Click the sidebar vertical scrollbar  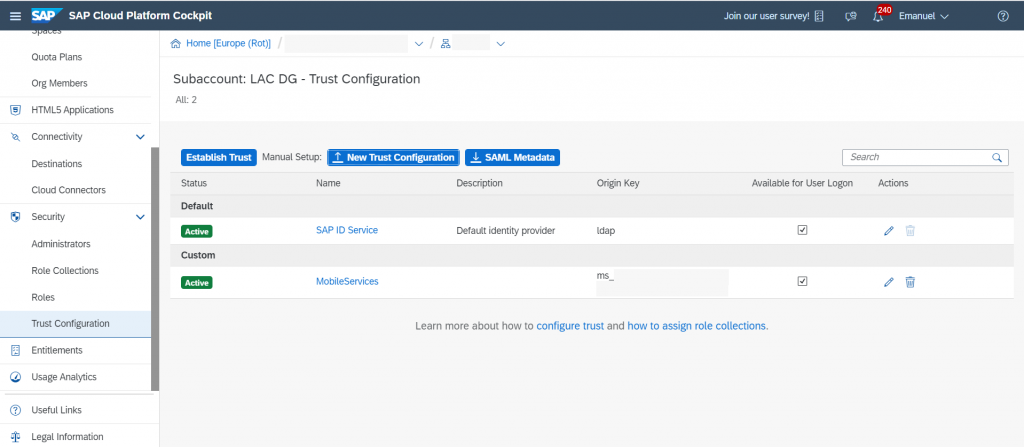pos(155,269)
